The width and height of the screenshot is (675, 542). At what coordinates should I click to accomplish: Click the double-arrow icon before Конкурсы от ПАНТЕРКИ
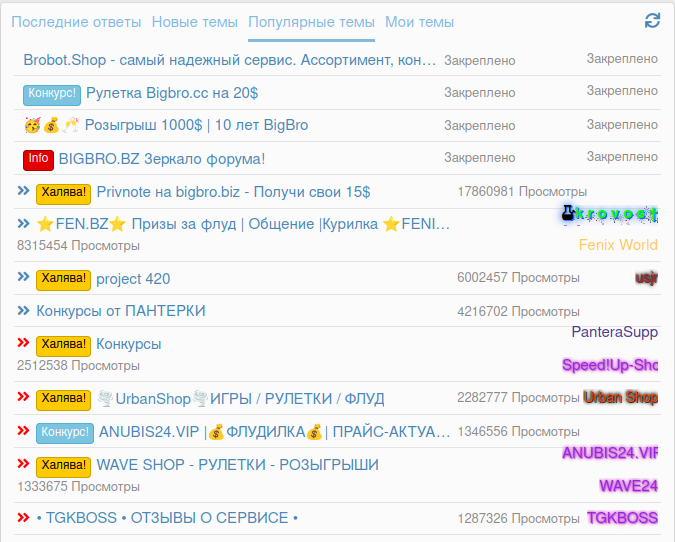[23, 310]
